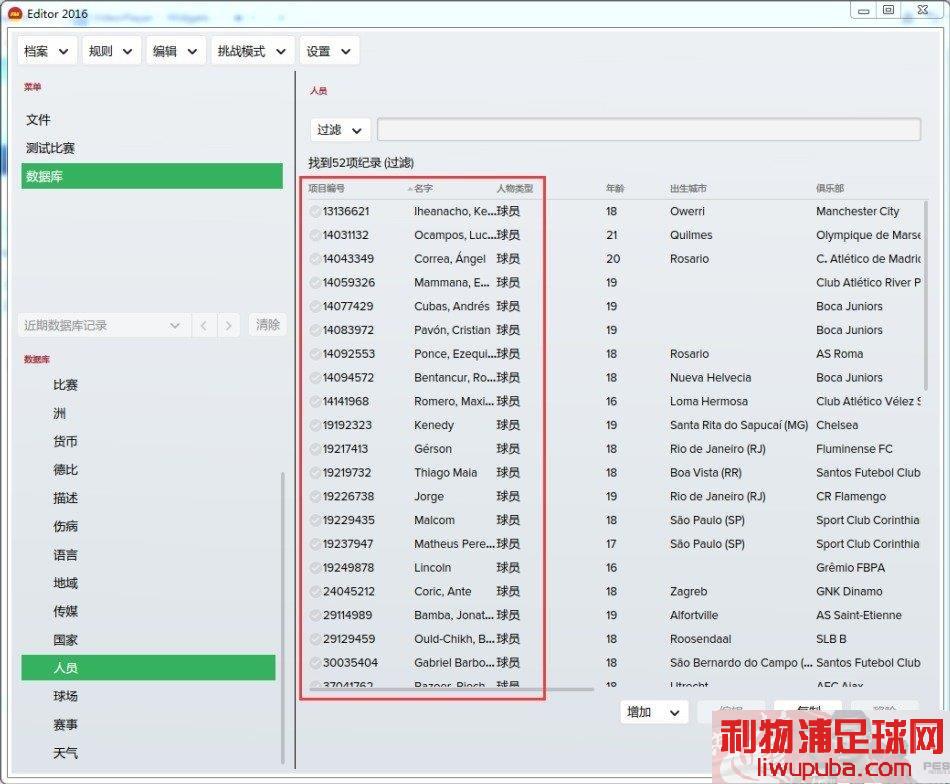Click the filter search input field

click(649, 130)
